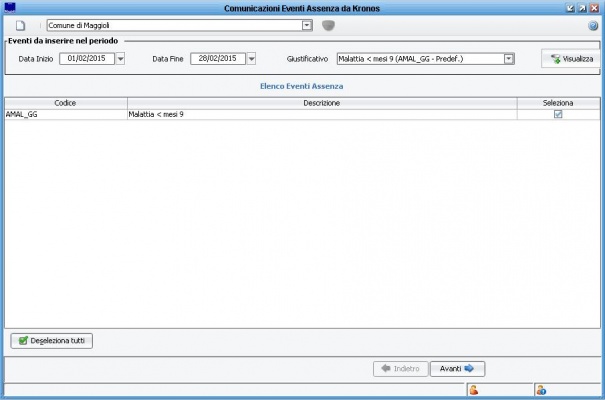Viewport: 605px width, 400px height.
Task: Expand the Giustificativo combo box
Action: (x=509, y=59)
